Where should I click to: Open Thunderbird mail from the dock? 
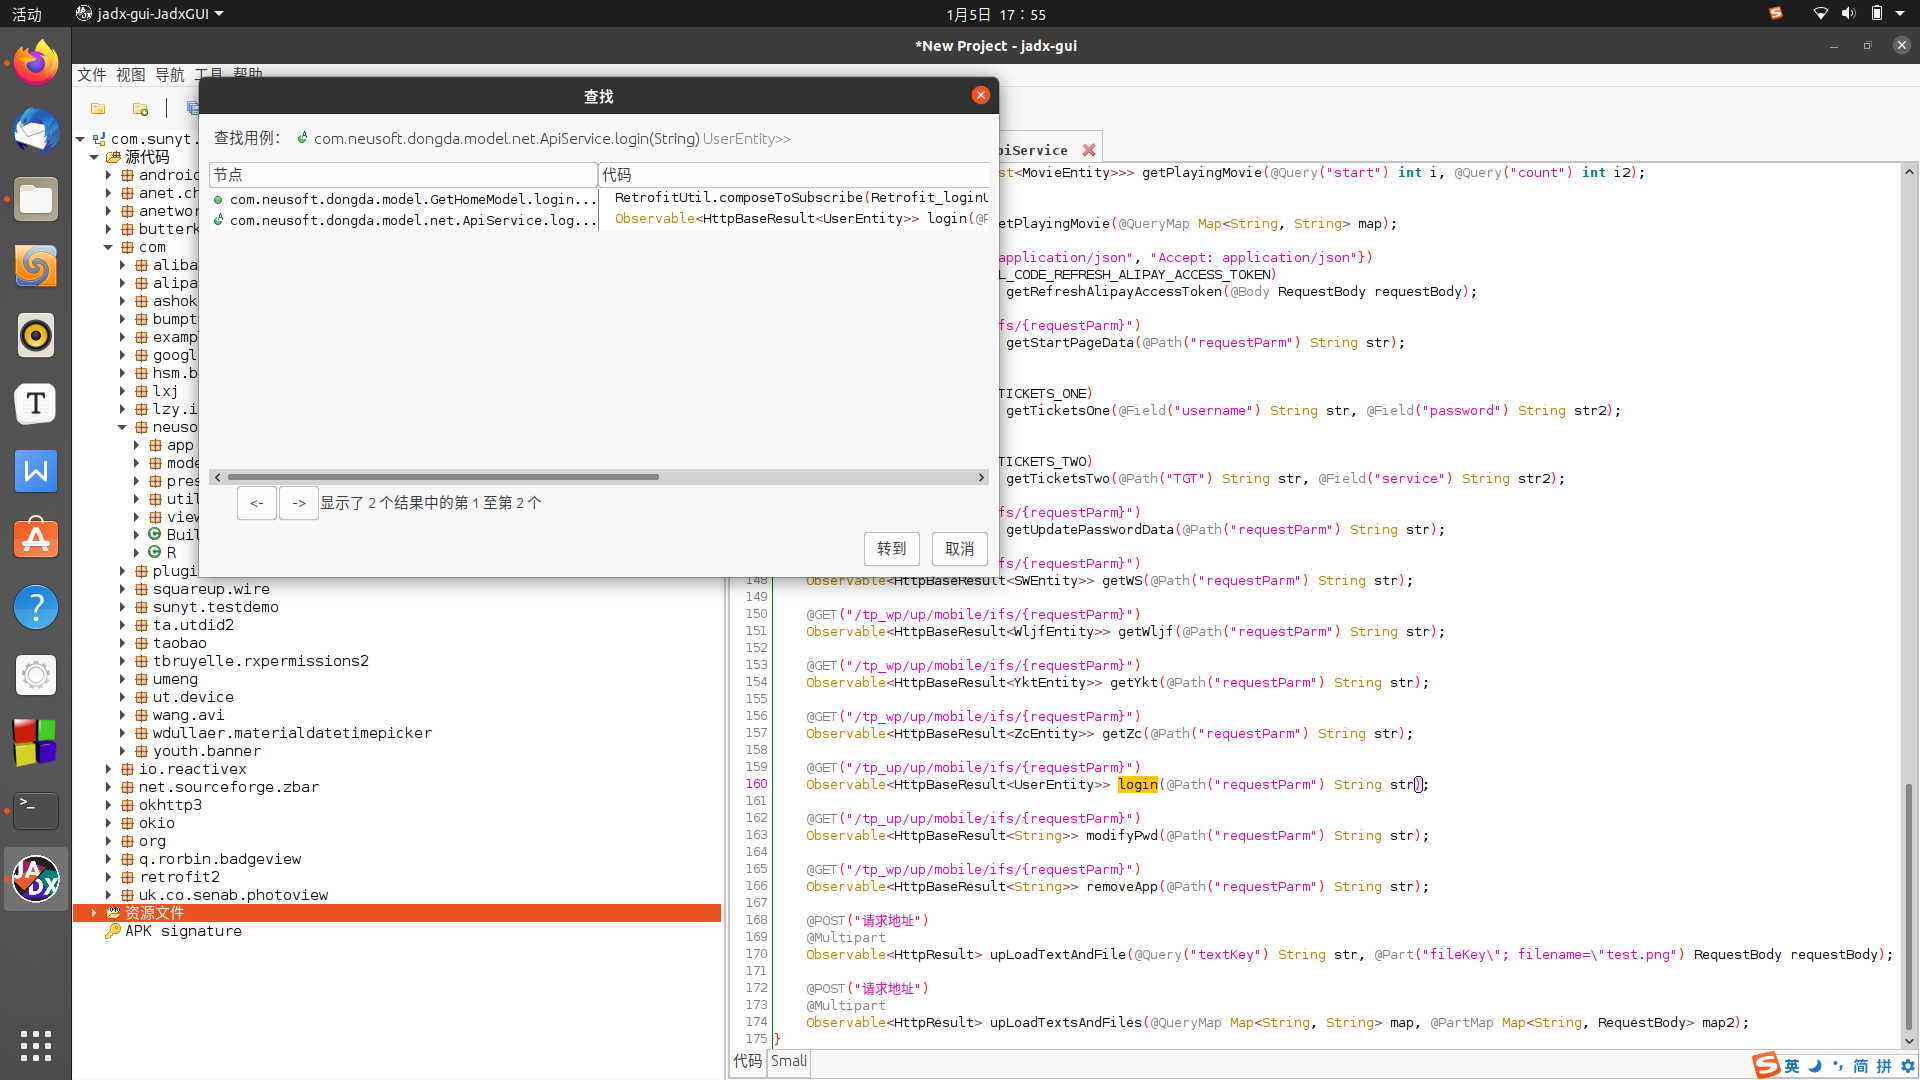point(36,131)
